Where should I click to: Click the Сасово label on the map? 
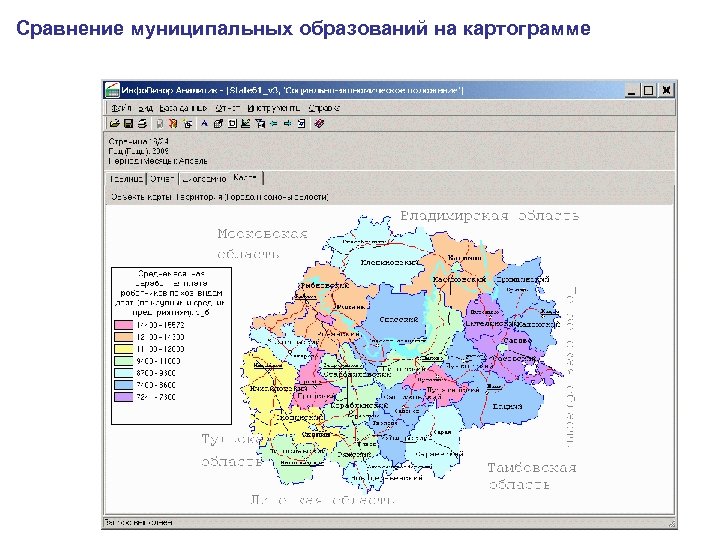517,341
